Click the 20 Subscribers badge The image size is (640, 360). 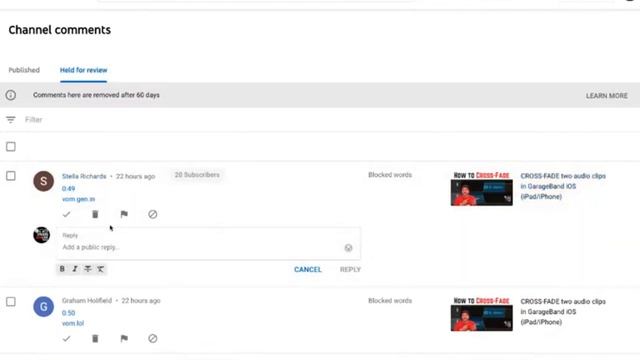tap(197, 175)
